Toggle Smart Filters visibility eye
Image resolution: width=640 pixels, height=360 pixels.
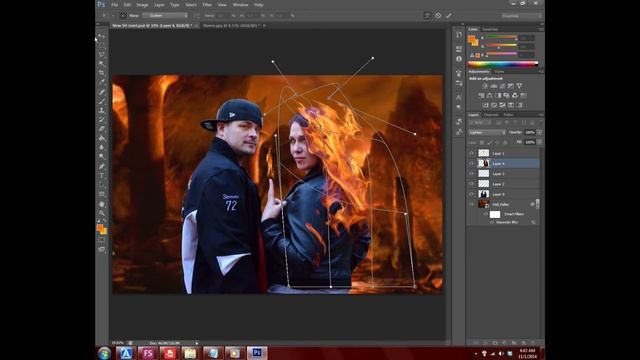486,214
